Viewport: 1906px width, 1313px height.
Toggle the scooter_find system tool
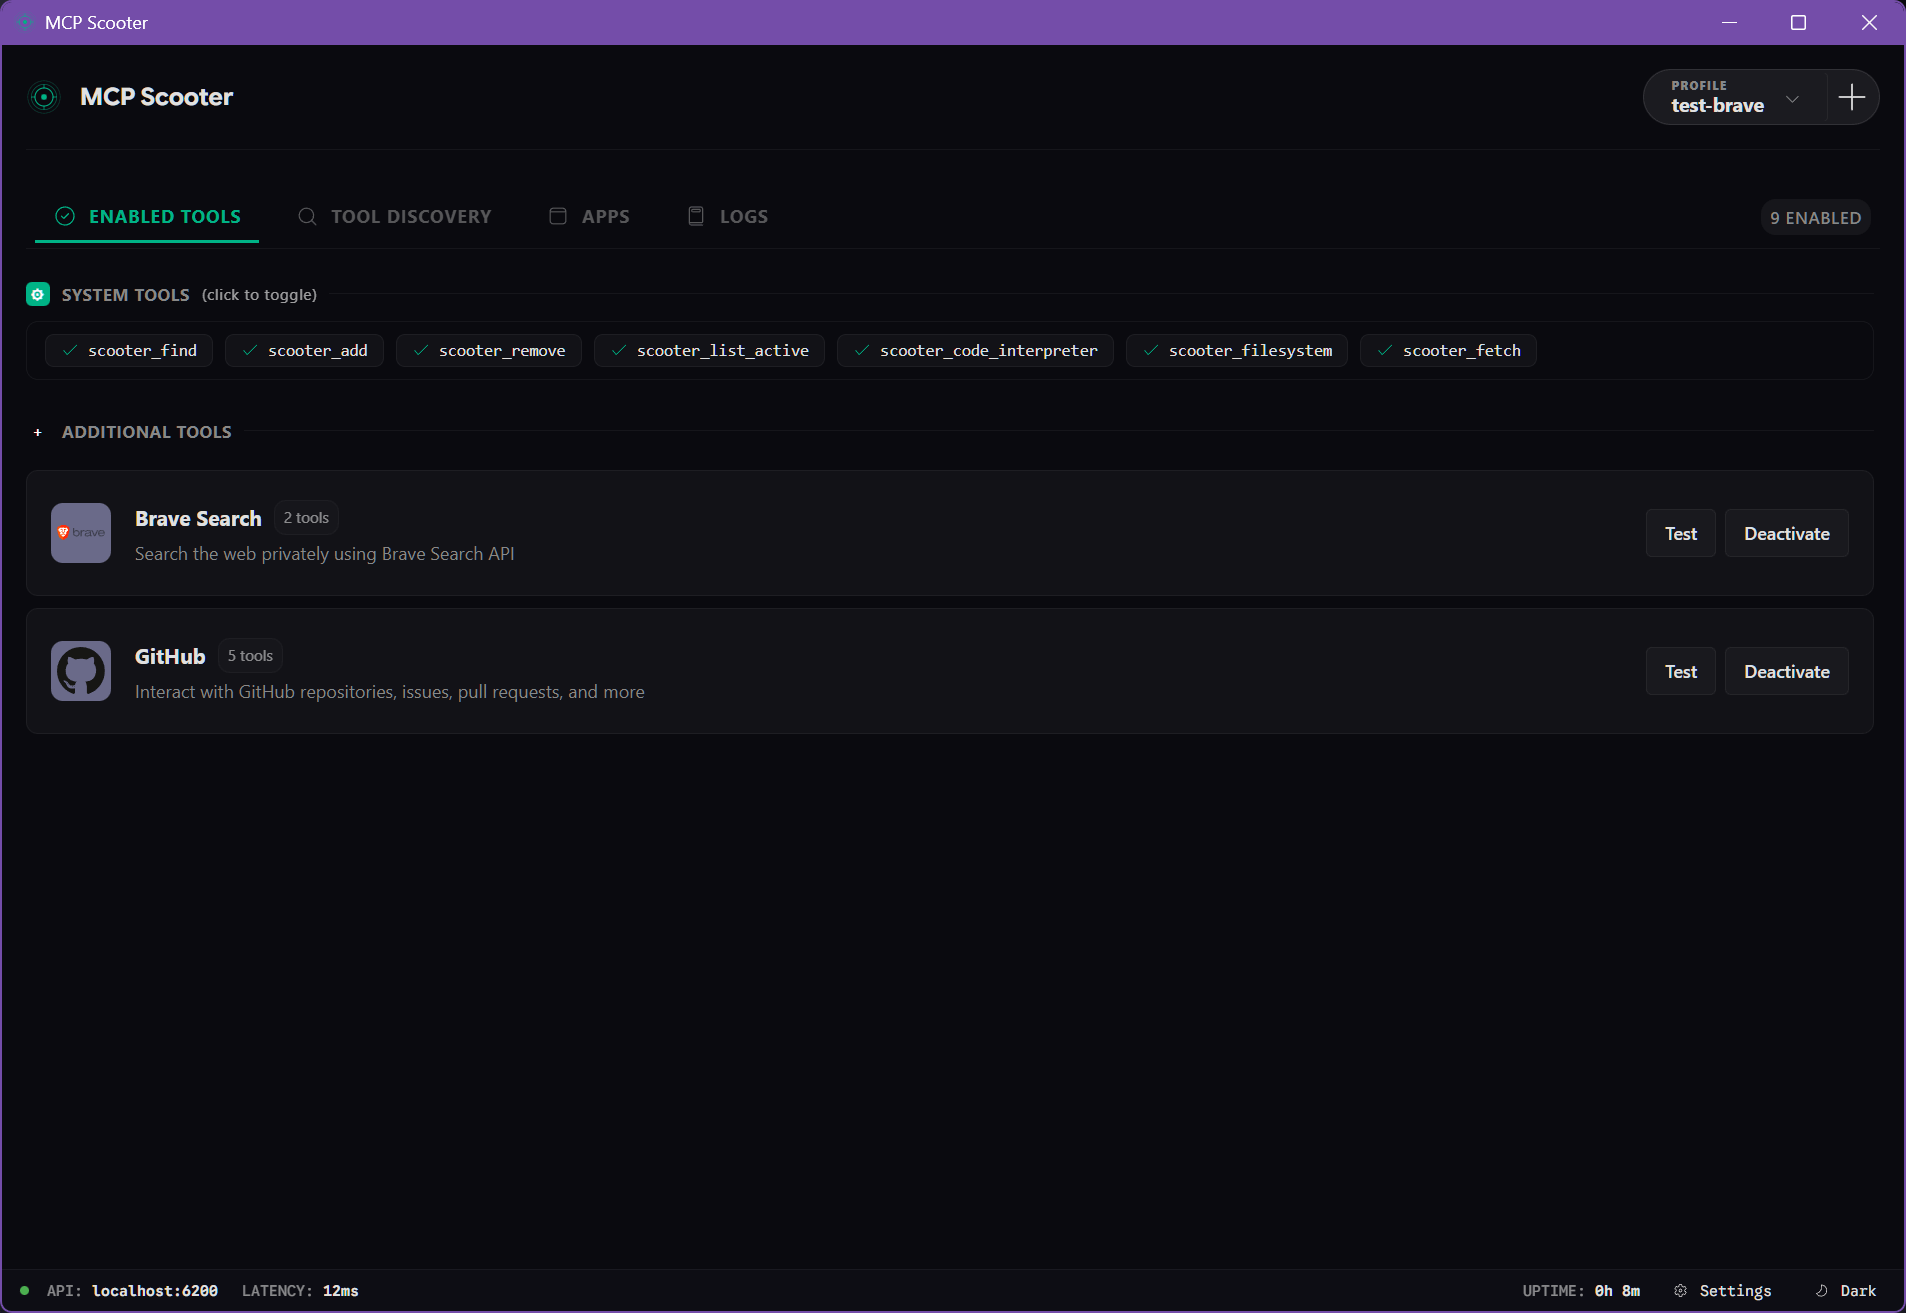(x=129, y=350)
